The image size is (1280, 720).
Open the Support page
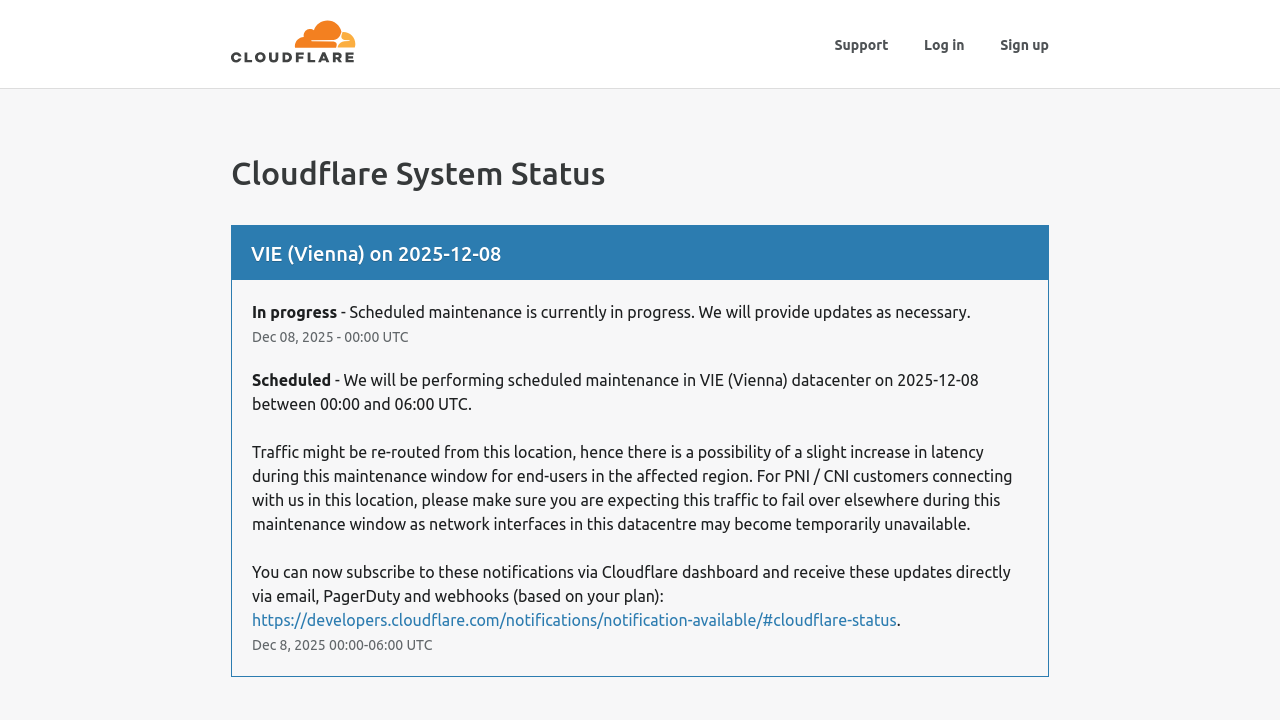(x=861, y=43)
